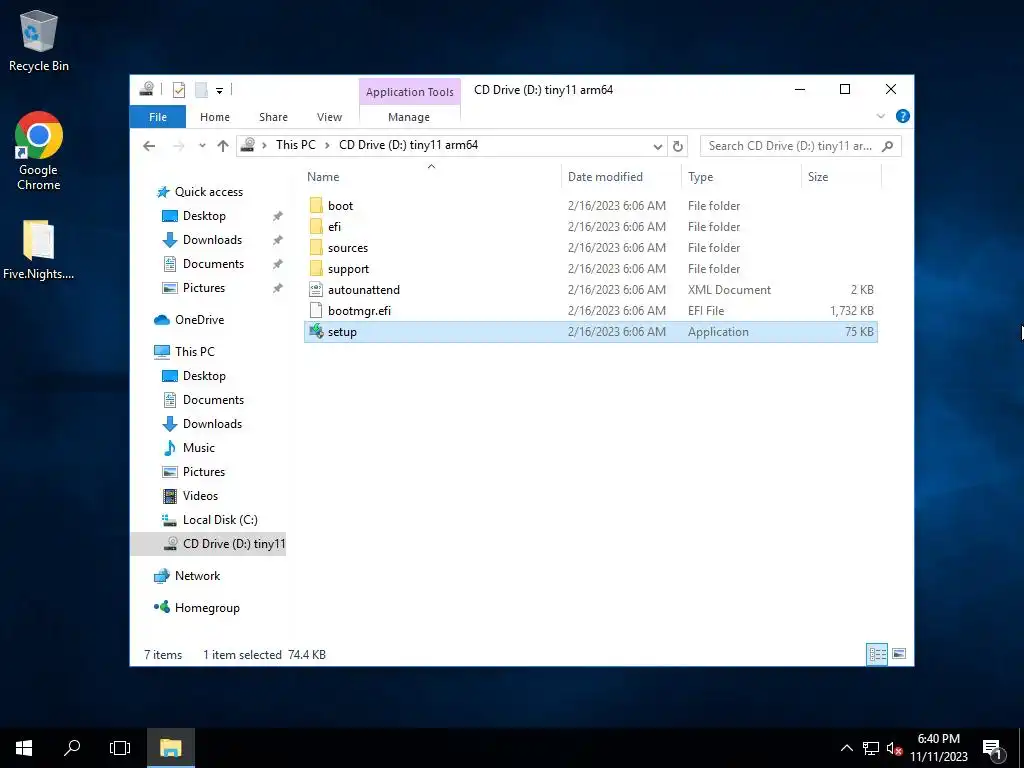
Task: Open the recent locations dropdown arrow
Action: point(202,146)
